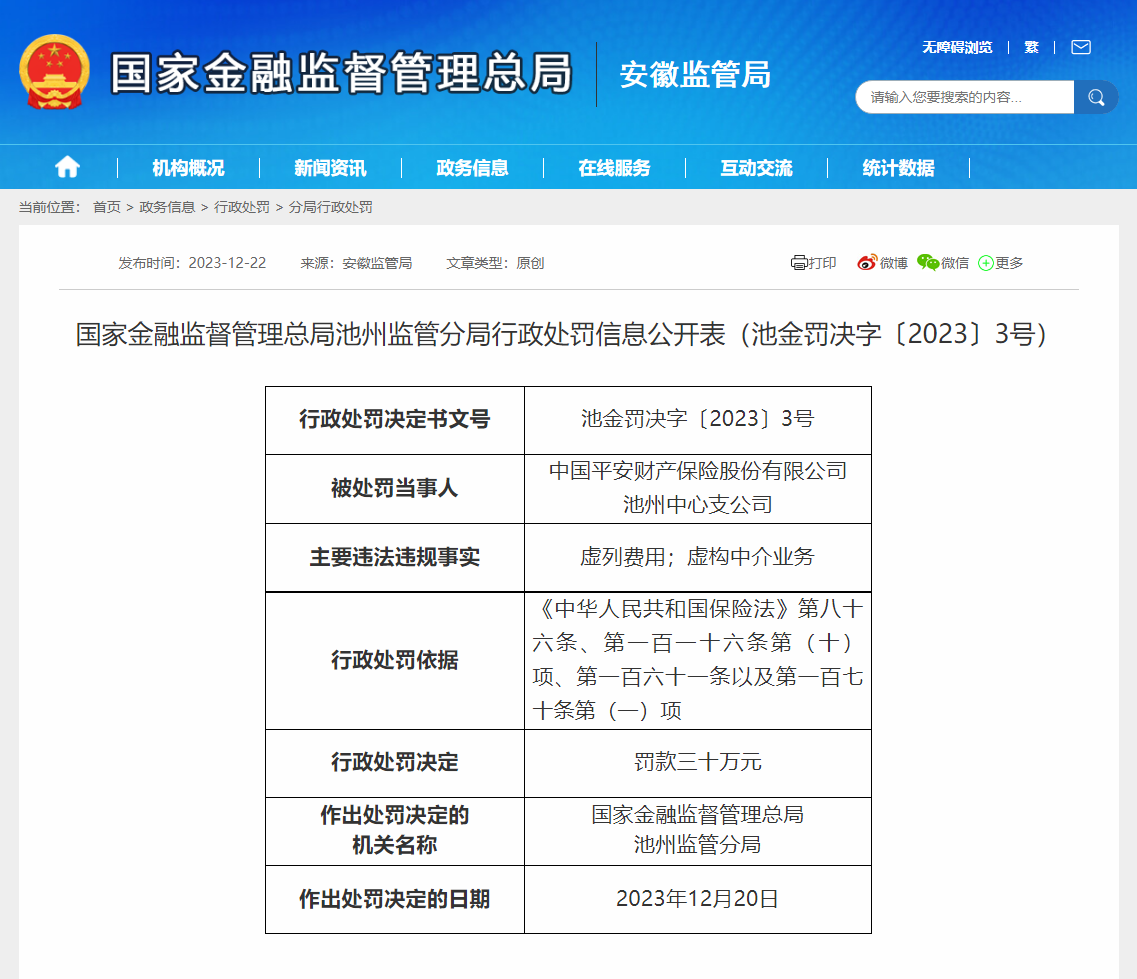Click the 行政处罚决定 header cell
Image resolution: width=1137 pixels, height=979 pixels.
(395, 763)
